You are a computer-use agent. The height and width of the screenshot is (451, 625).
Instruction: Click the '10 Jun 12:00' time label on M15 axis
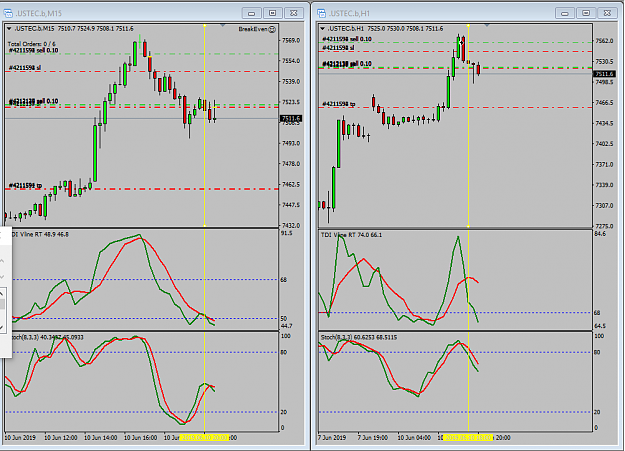[x=61, y=437]
